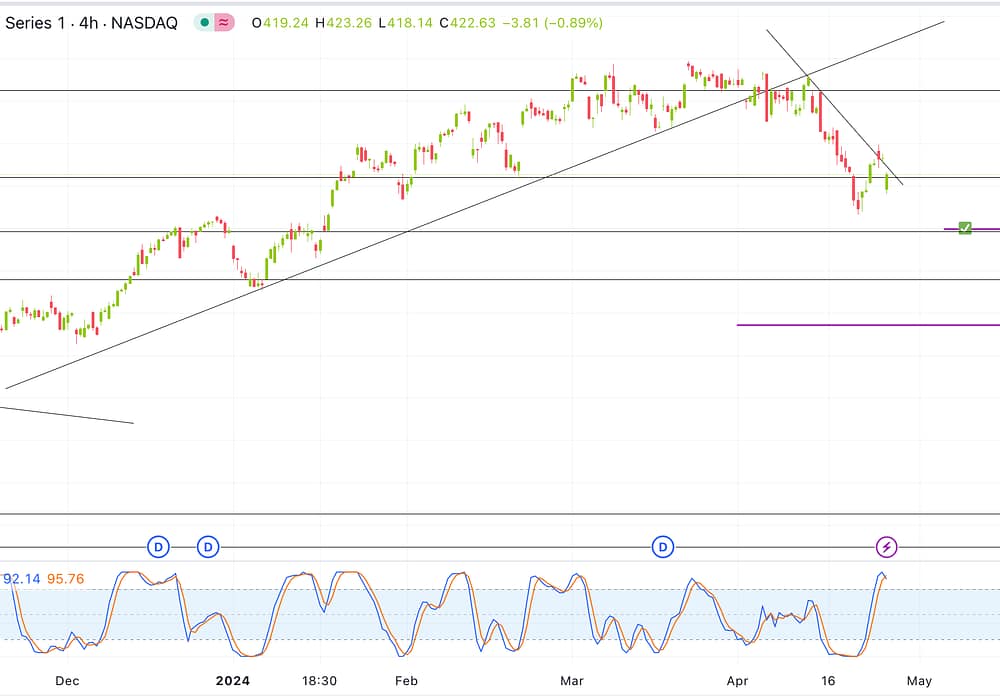
Task: Click the 18:30 time axis label
Action: pyautogui.click(x=319, y=681)
